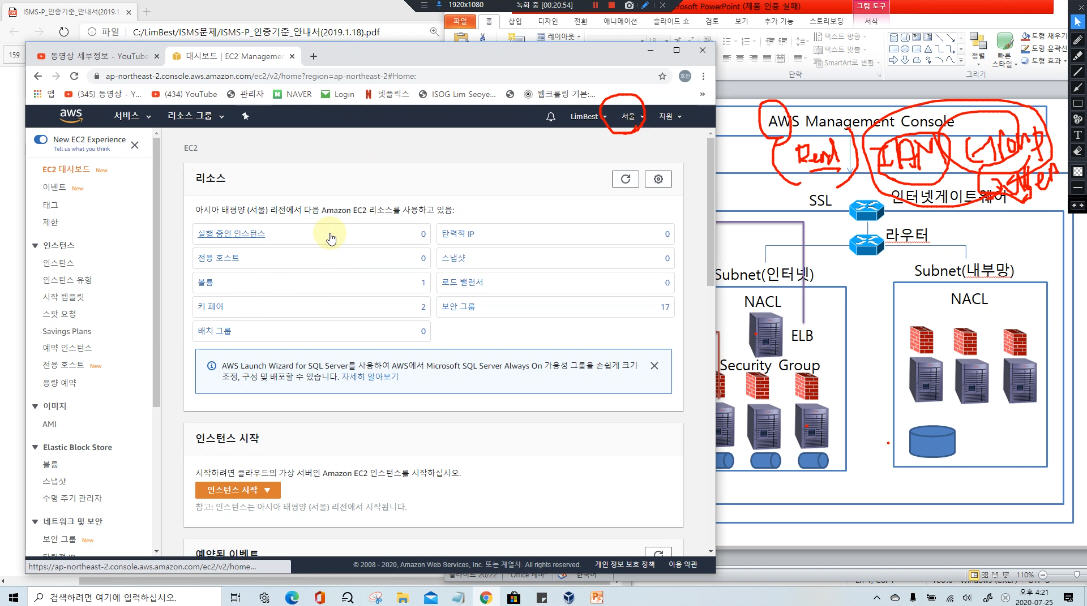1087x606 pixels.
Task: Click the AWS logo in console header
Action: pos(71,115)
